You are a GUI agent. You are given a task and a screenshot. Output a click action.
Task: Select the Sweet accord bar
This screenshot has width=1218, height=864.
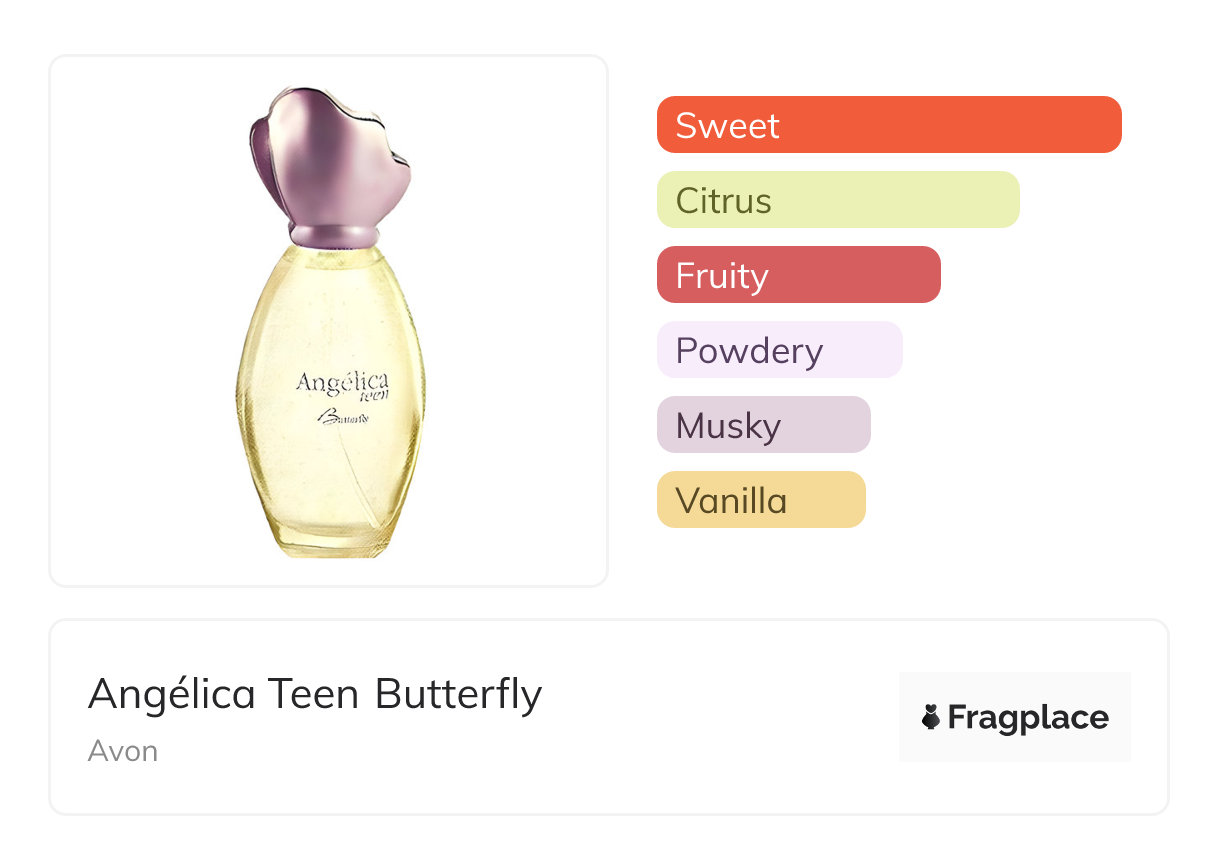coord(888,125)
